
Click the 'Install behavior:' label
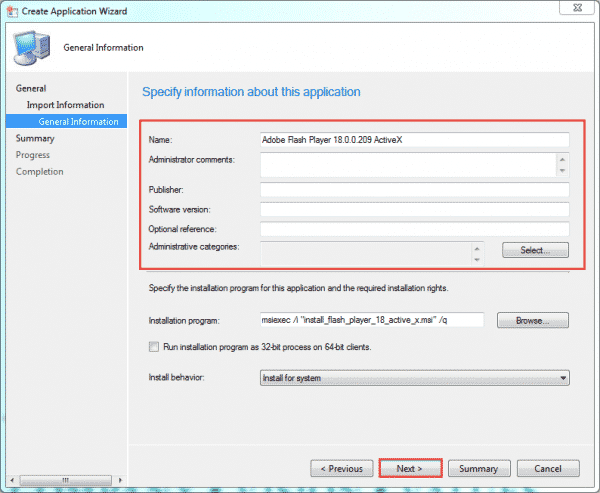[x=176, y=377]
